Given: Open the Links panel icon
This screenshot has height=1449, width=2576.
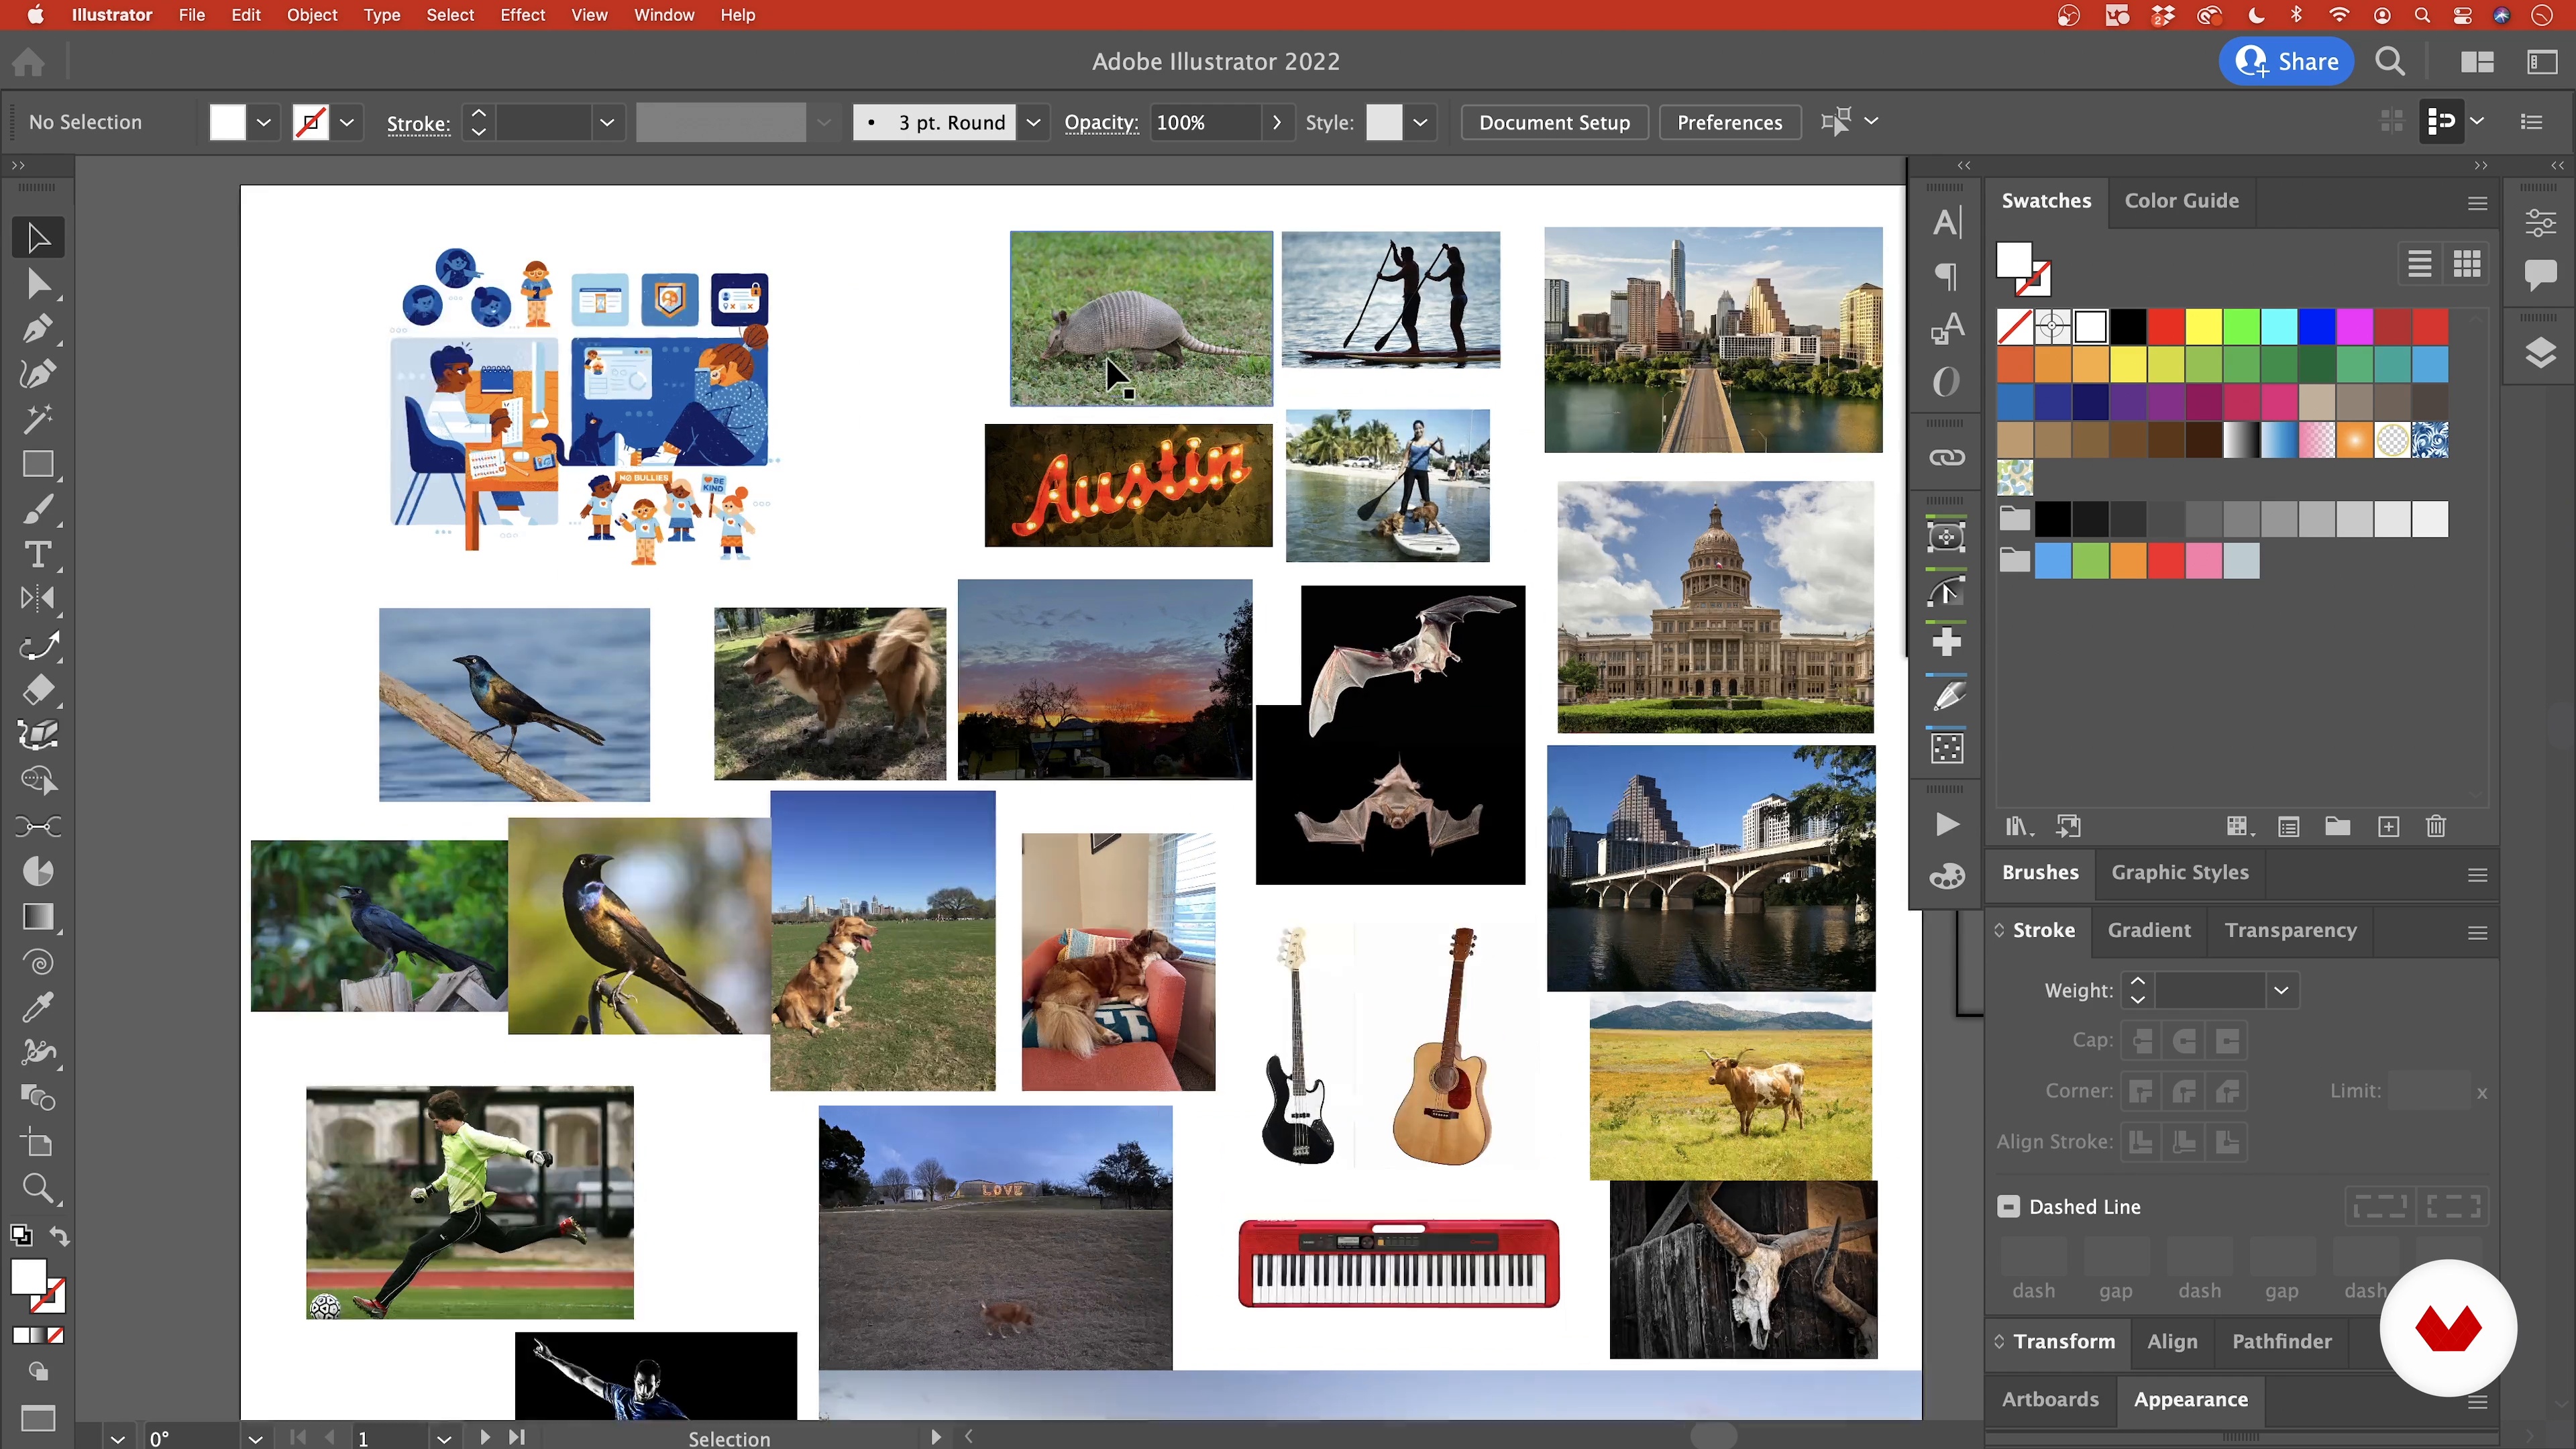Looking at the screenshot, I should click(x=1946, y=458).
